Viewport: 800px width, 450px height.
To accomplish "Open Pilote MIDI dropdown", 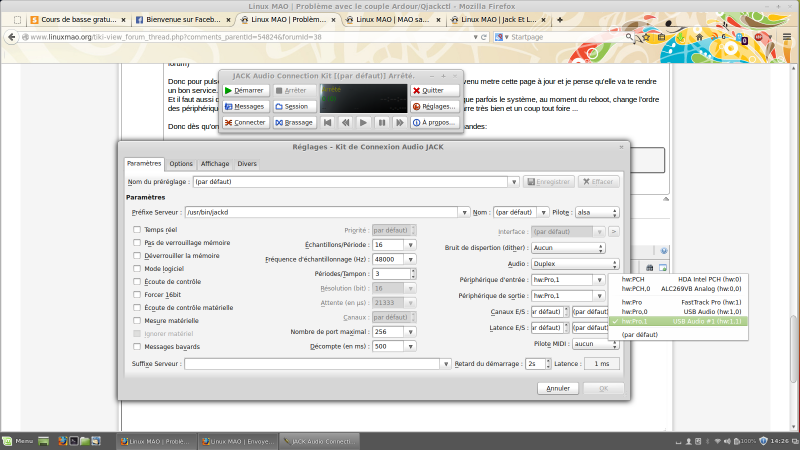I will point(595,344).
